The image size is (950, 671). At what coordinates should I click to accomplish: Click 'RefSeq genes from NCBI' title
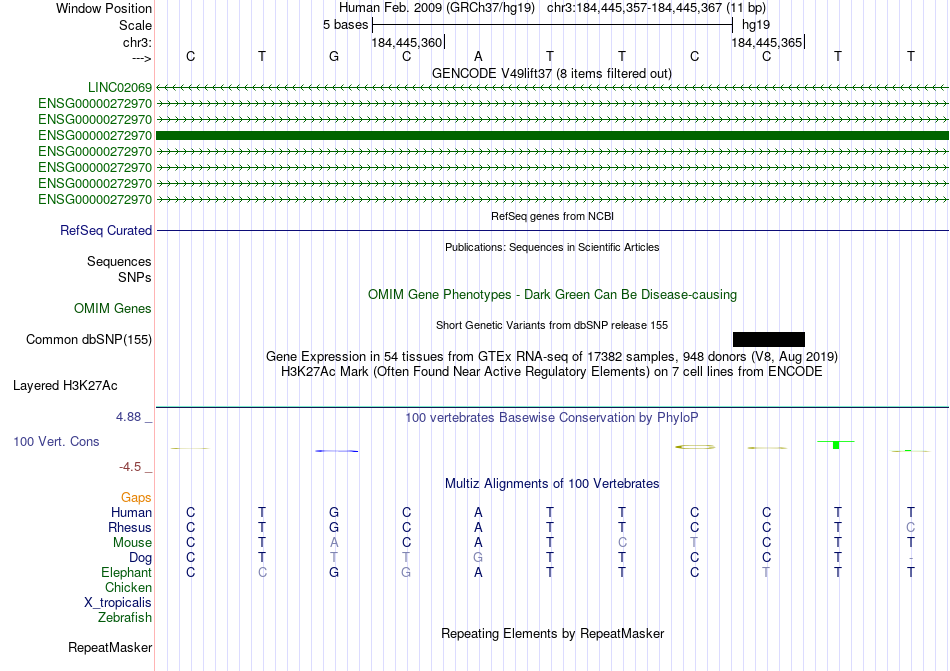point(552,216)
